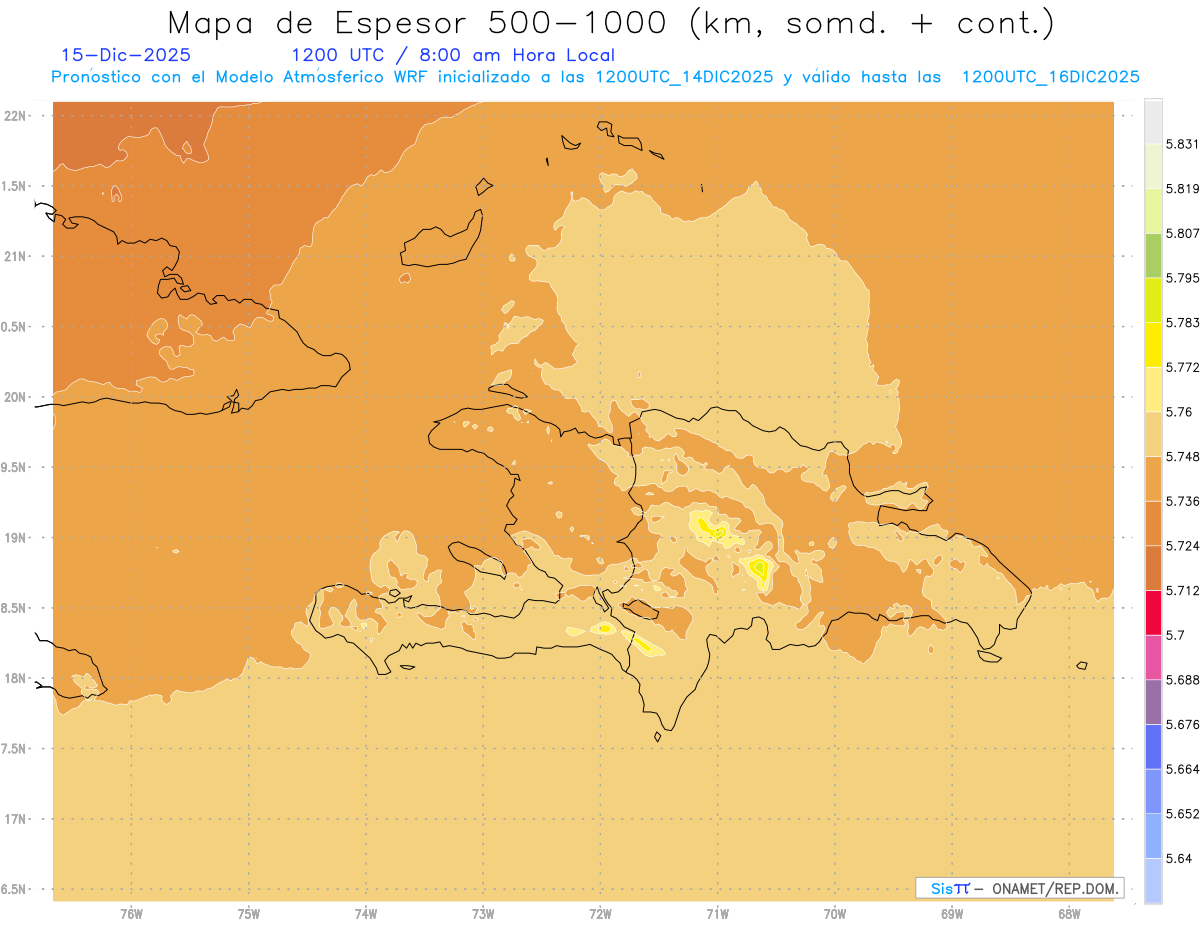Click the green legend swatch below 5.807
Image resolution: width=1200 pixels, height=927 pixels.
tap(1153, 255)
